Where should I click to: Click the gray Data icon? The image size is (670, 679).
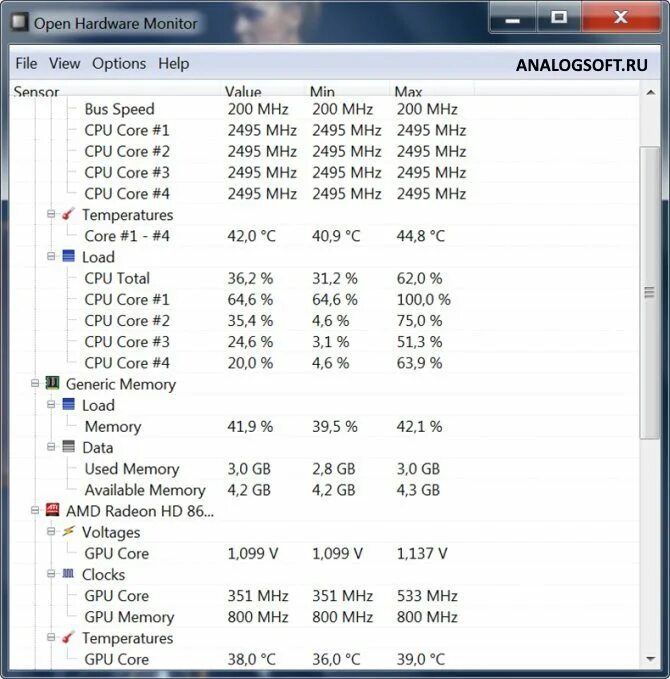[68, 446]
